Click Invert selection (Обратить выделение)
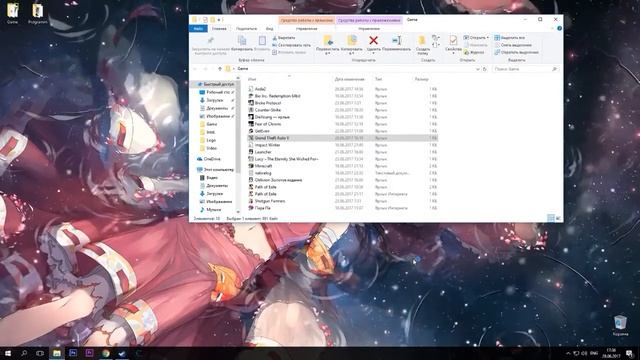This screenshot has height=360, width=640. tap(516, 52)
